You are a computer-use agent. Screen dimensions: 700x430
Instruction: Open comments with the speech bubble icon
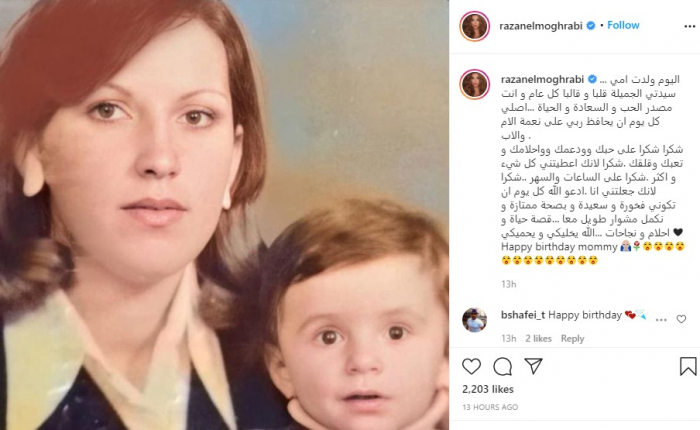click(x=502, y=367)
